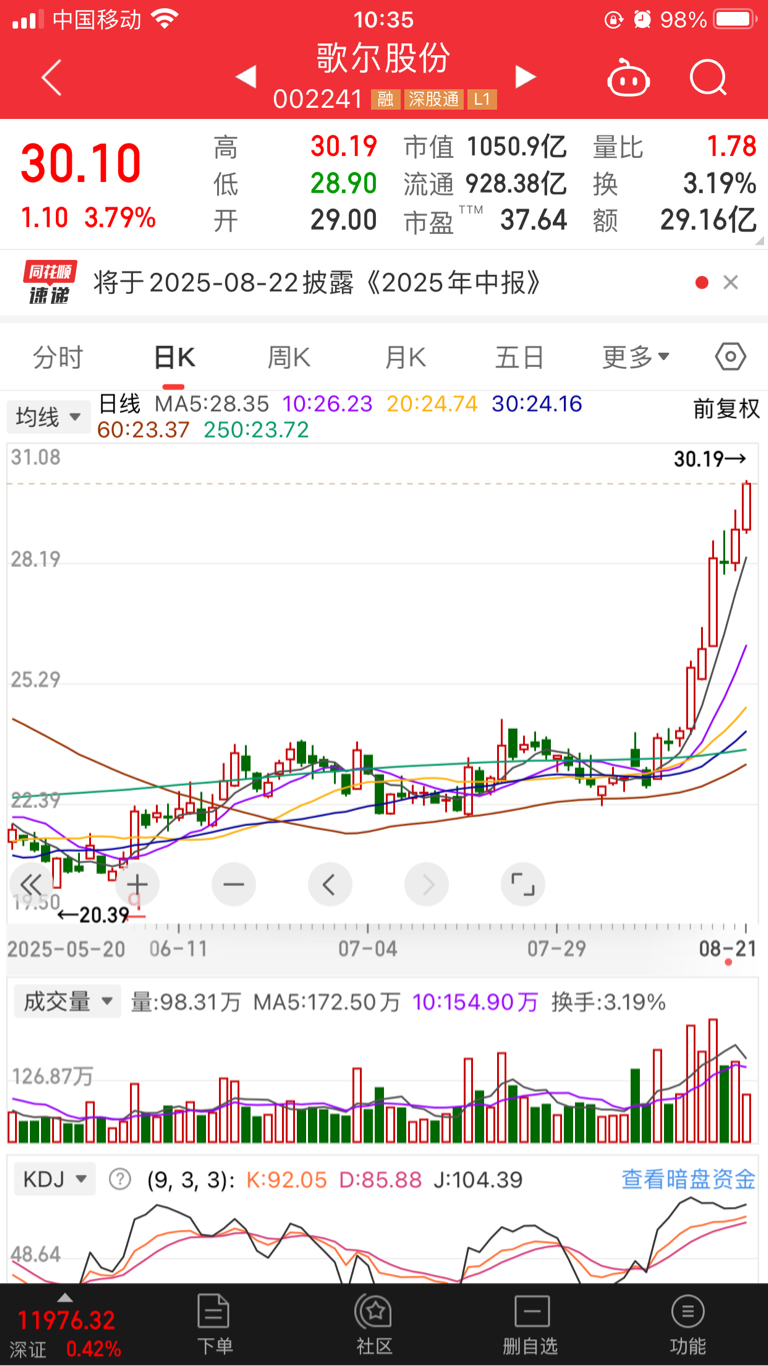Viewport: 768px width, 1366px height.
Task: Expand the 深证 index ticker
Action: 65,1329
